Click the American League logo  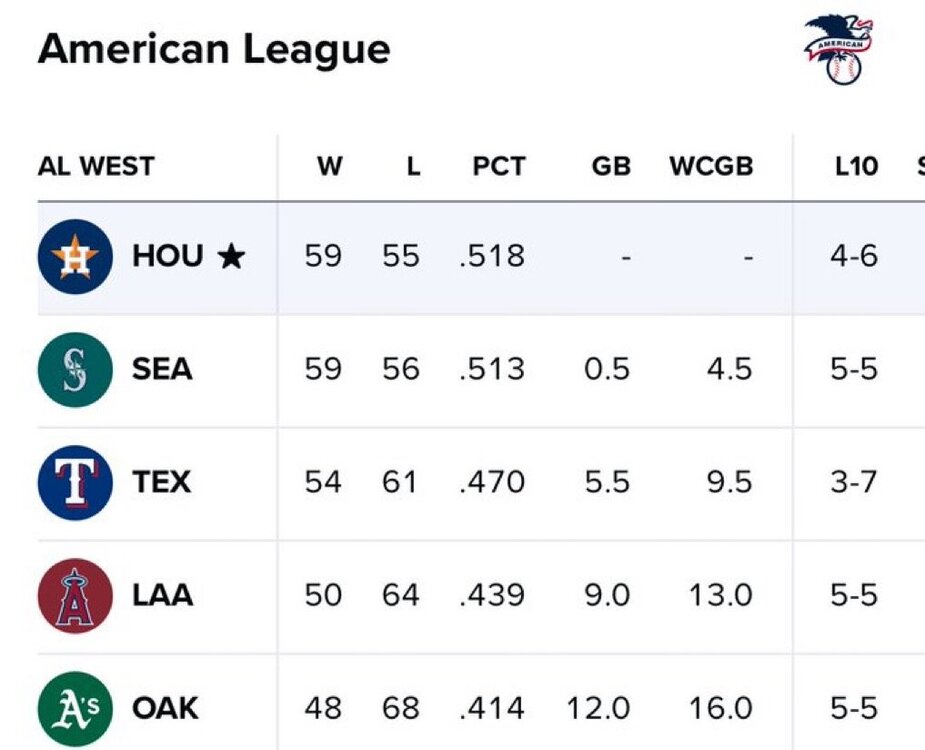point(839,50)
